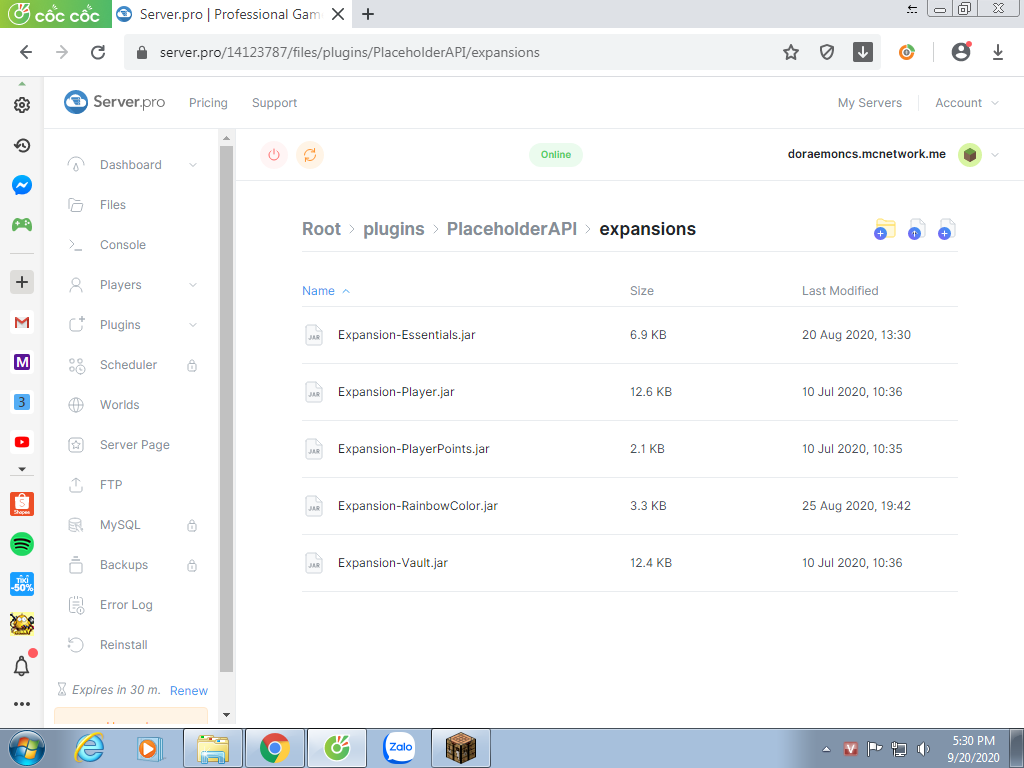Go back to the previous page
The height and width of the screenshot is (768, 1024).
coord(26,52)
